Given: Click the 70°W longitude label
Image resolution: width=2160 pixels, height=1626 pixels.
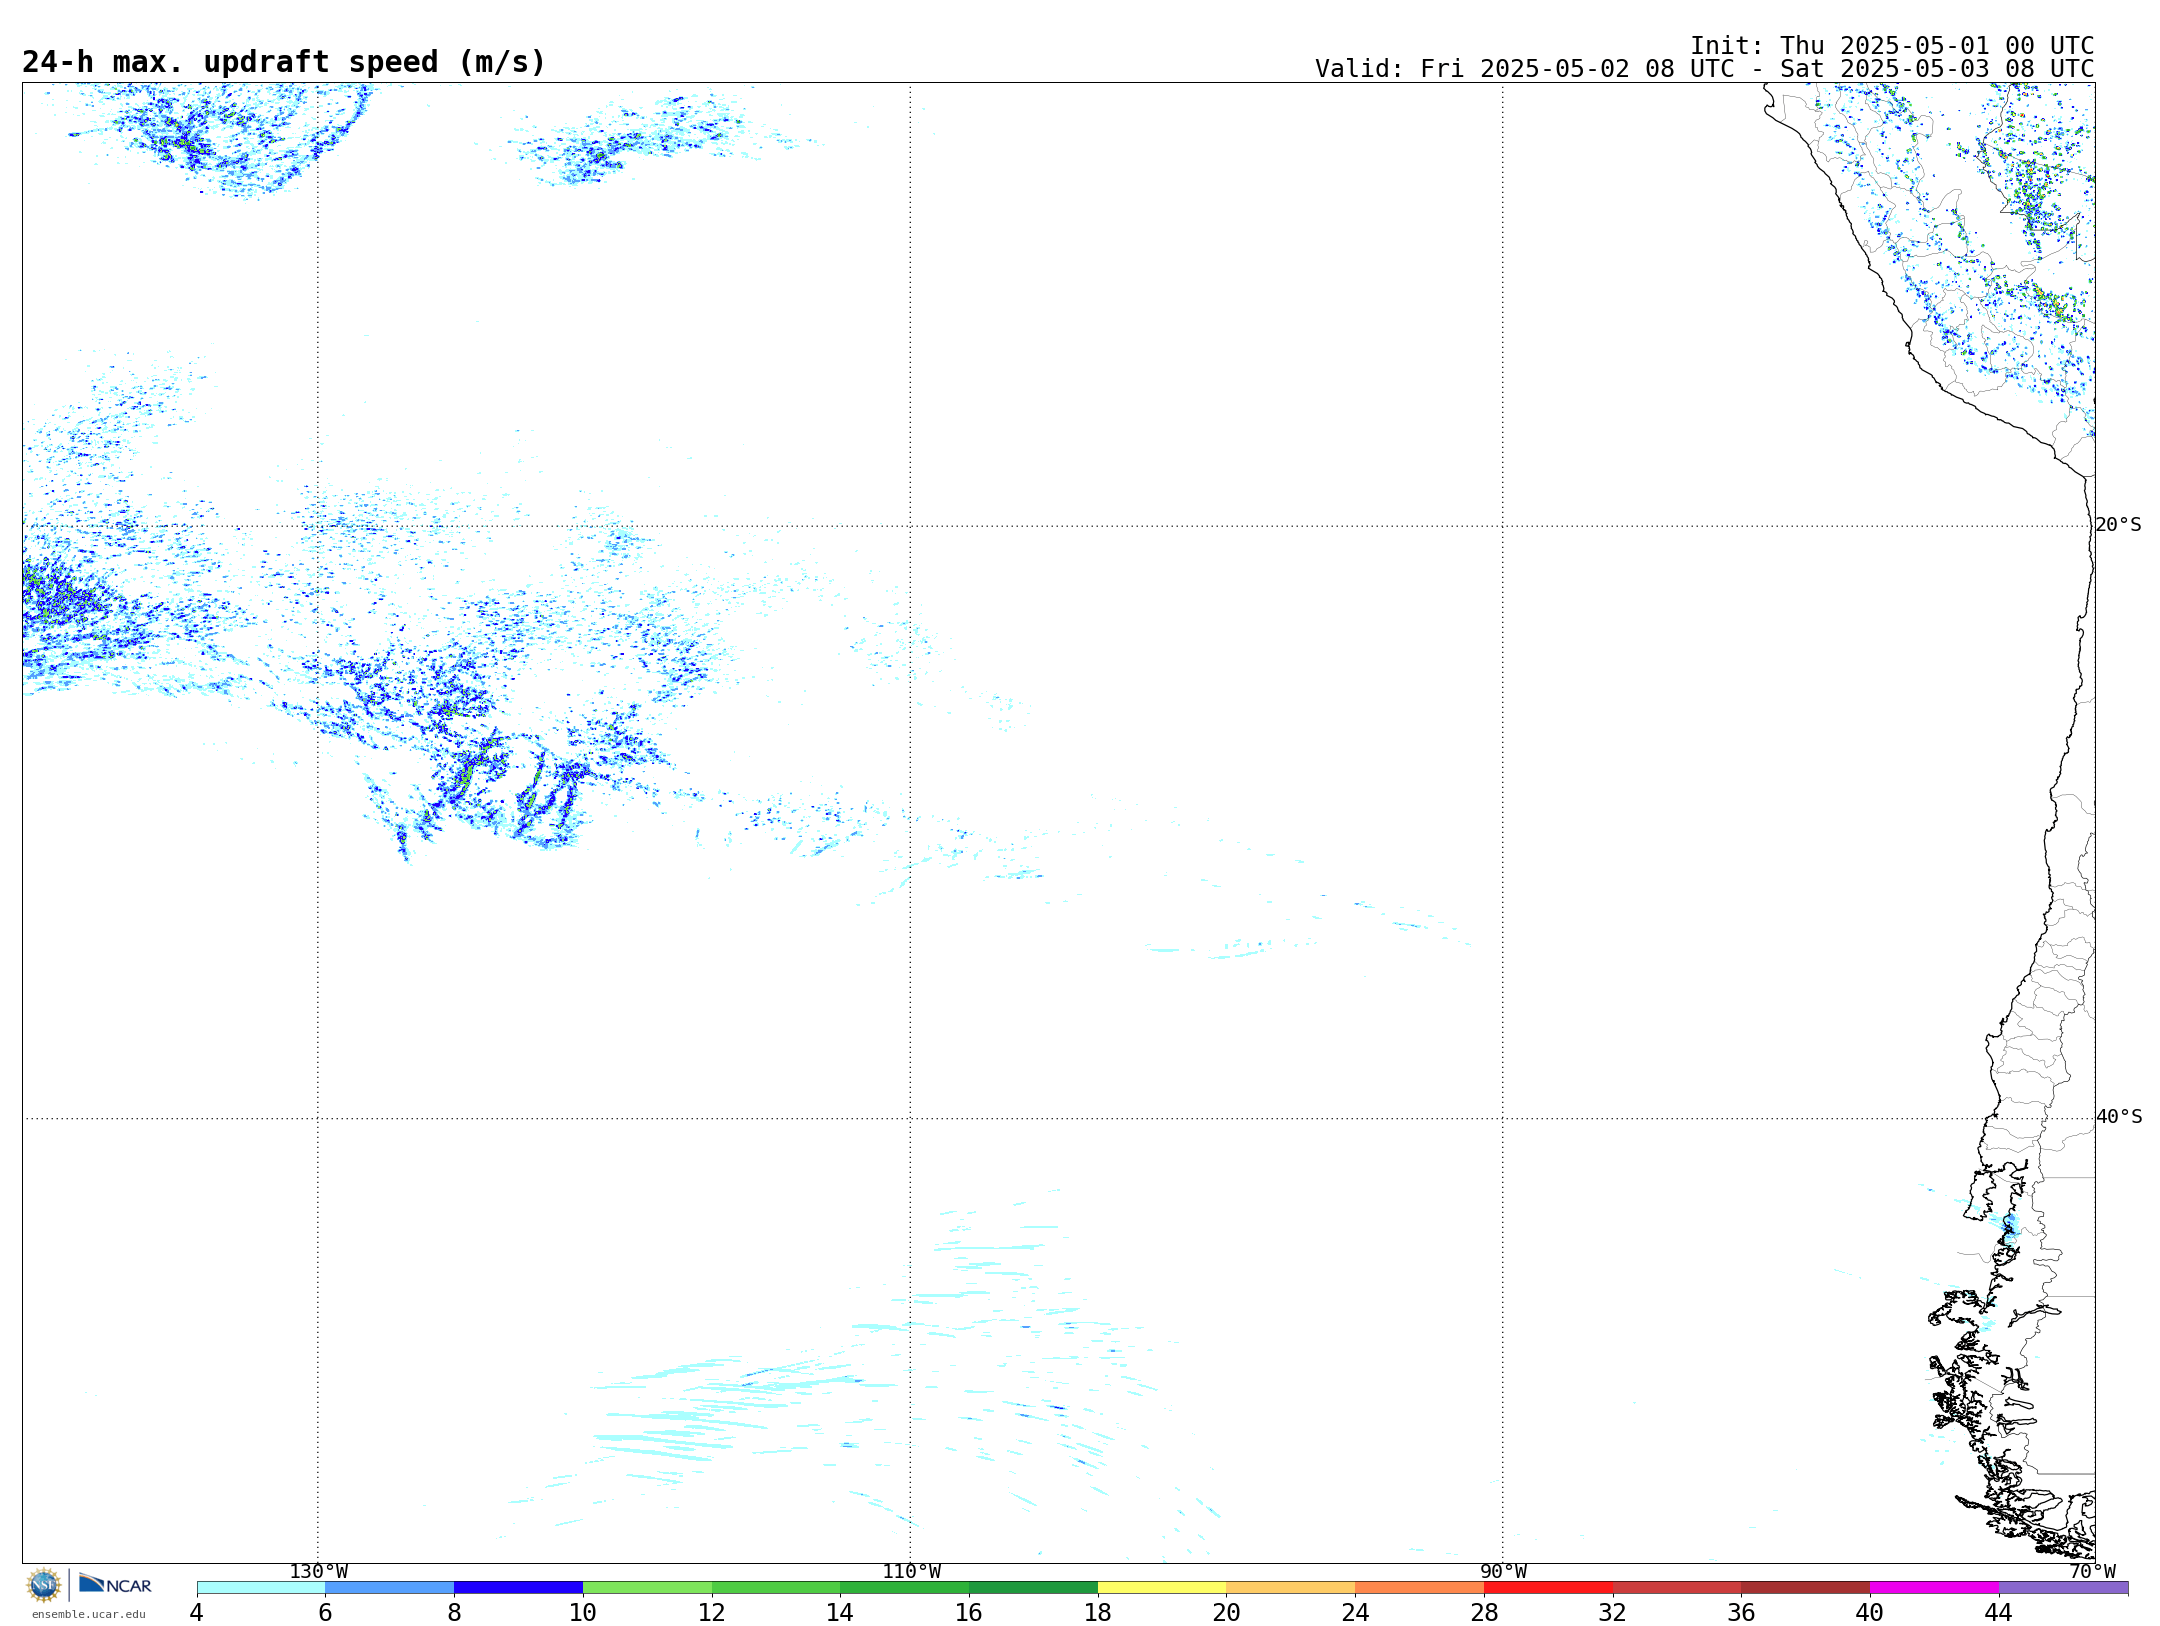Looking at the screenshot, I should pos(2092,1572).
